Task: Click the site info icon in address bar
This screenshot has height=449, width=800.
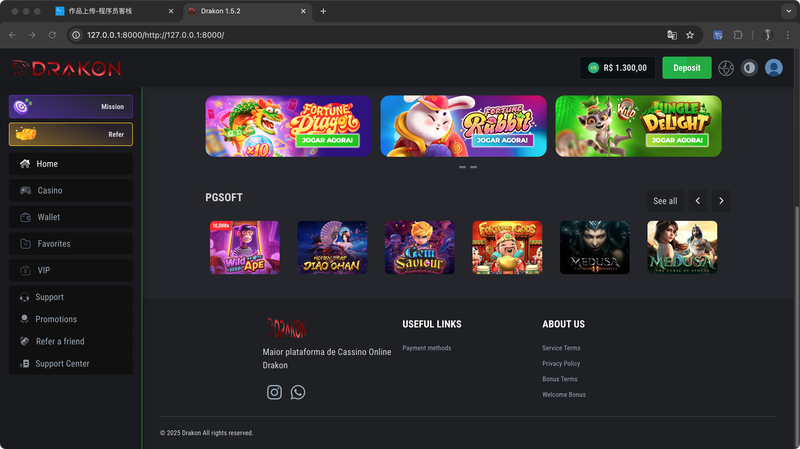Action: coord(76,35)
